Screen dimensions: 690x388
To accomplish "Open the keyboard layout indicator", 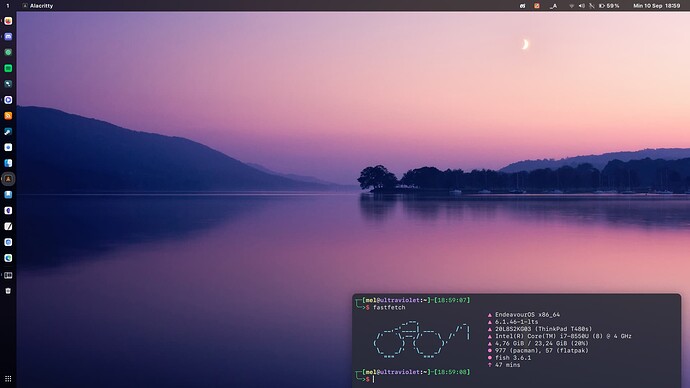I will [x=553, y=6].
